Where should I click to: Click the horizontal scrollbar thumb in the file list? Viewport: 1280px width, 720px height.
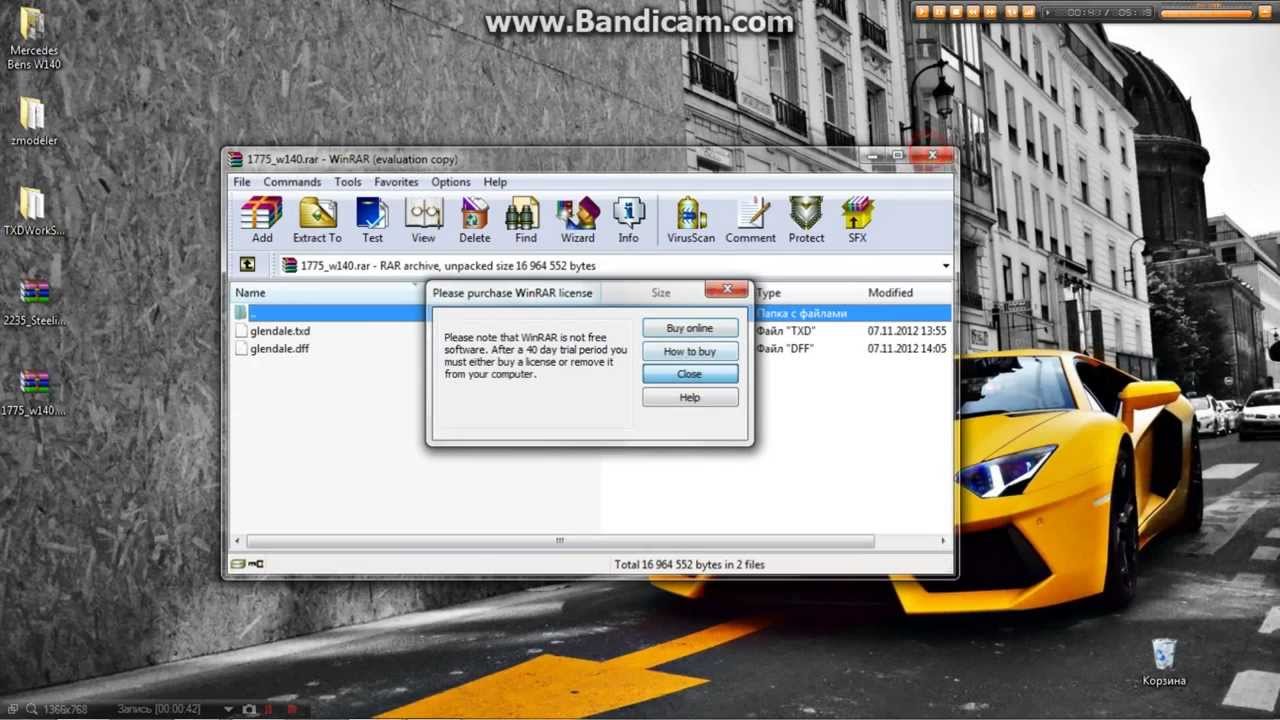(x=560, y=541)
